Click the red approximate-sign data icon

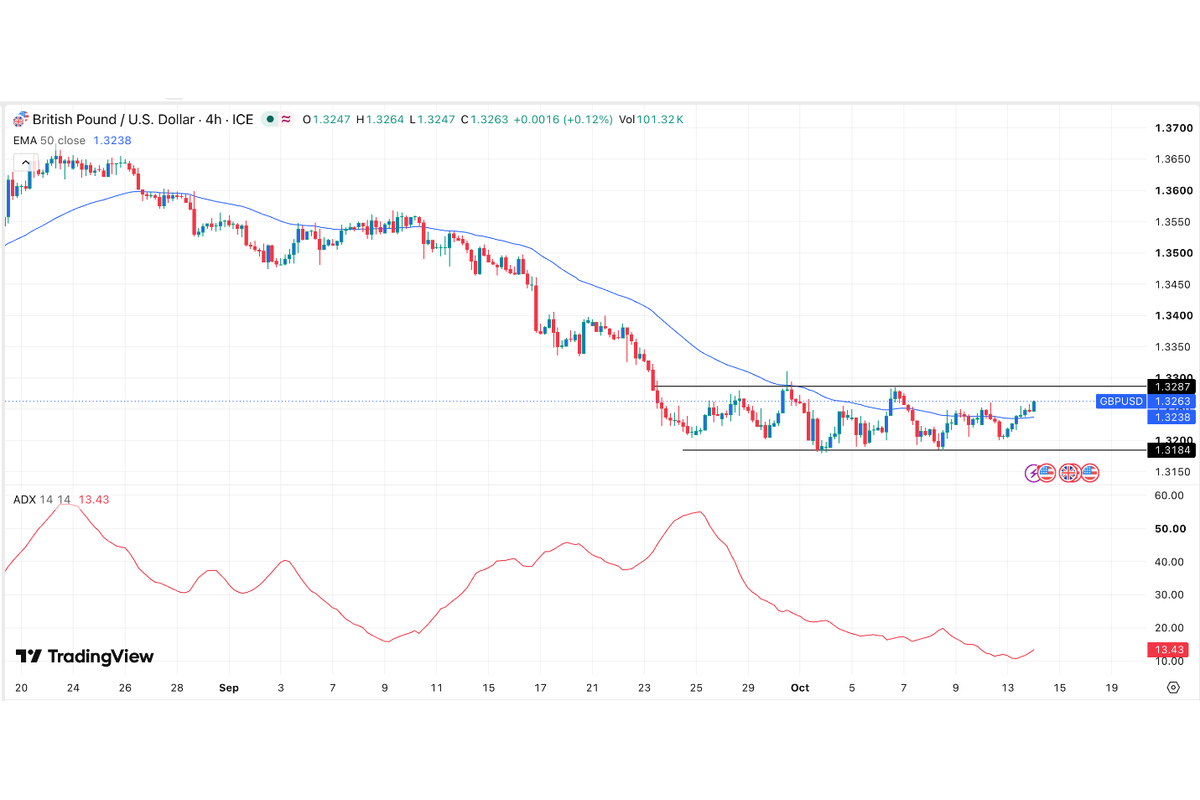(x=286, y=119)
